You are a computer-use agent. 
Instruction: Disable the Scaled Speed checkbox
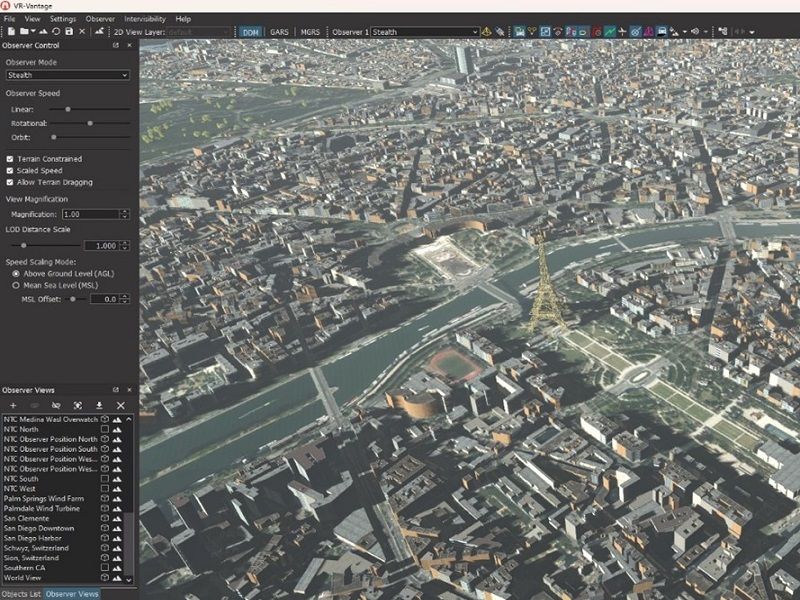(10, 170)
